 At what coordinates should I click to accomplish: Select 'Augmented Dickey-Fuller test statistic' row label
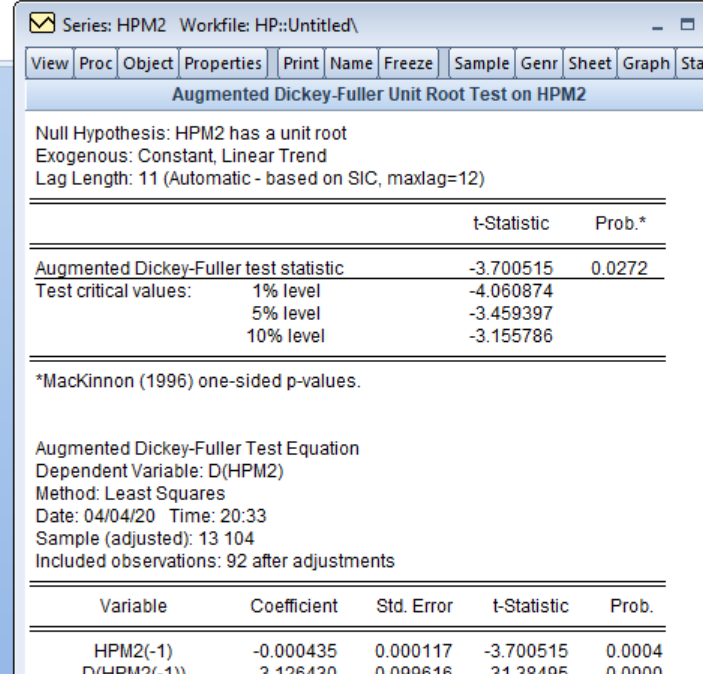[x=189, y=268]
